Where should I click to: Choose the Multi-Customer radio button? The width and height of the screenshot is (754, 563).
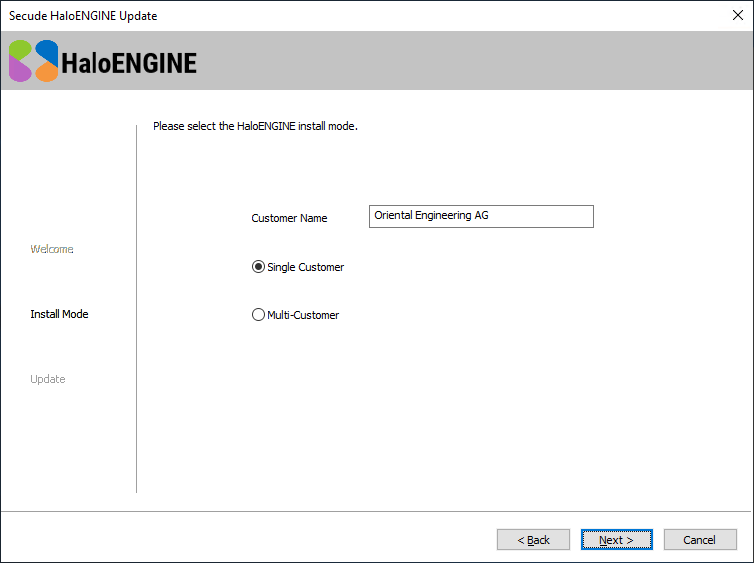258,315
